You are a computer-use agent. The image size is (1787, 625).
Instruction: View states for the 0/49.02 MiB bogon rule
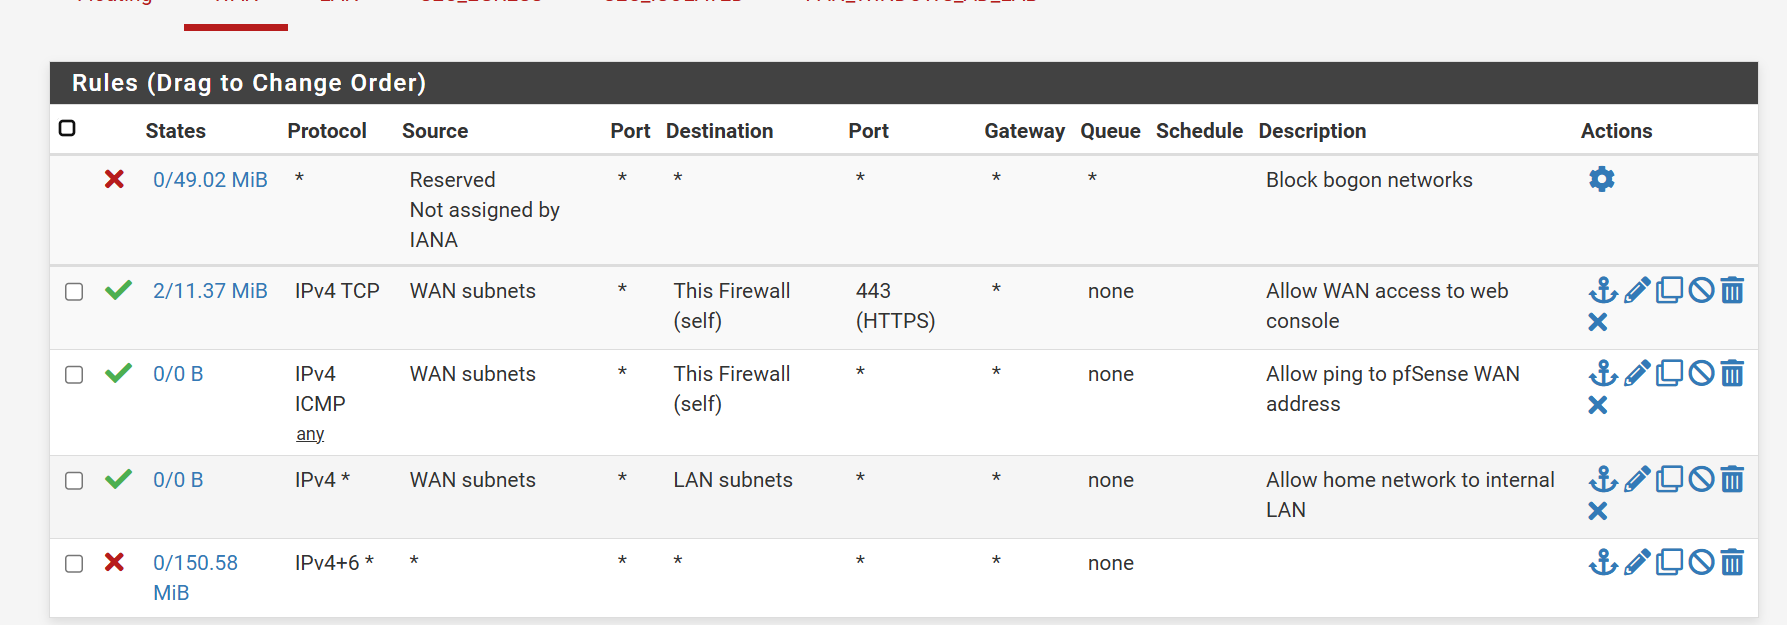pos(210,180)
